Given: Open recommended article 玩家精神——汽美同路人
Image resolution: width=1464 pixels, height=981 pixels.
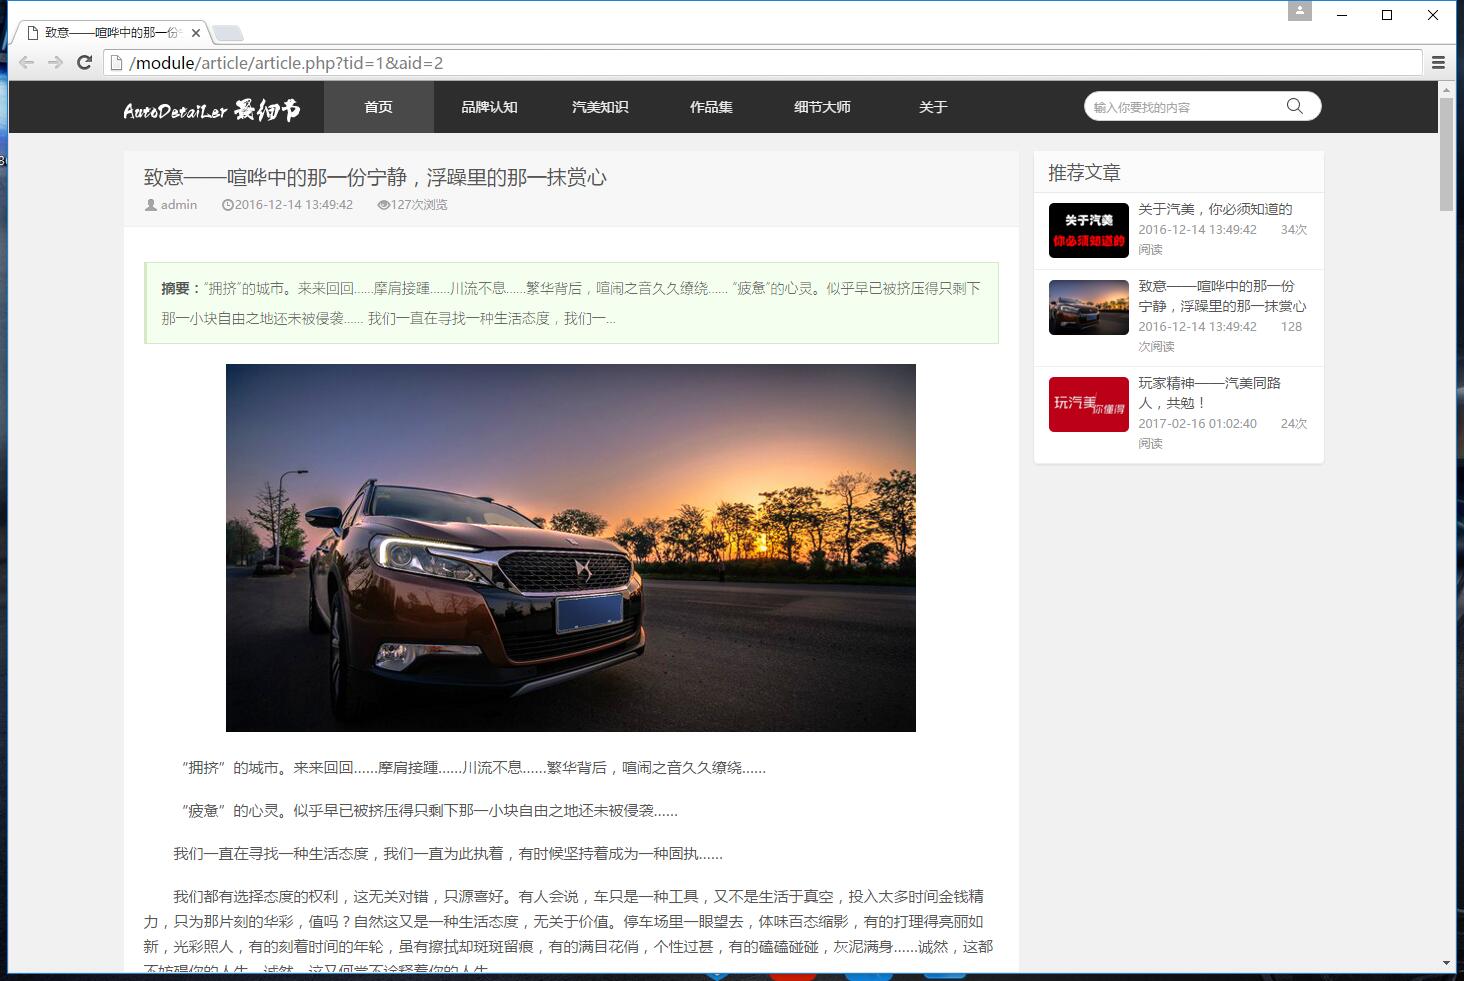Looking at the screenshot, I should click(1209, 393).
